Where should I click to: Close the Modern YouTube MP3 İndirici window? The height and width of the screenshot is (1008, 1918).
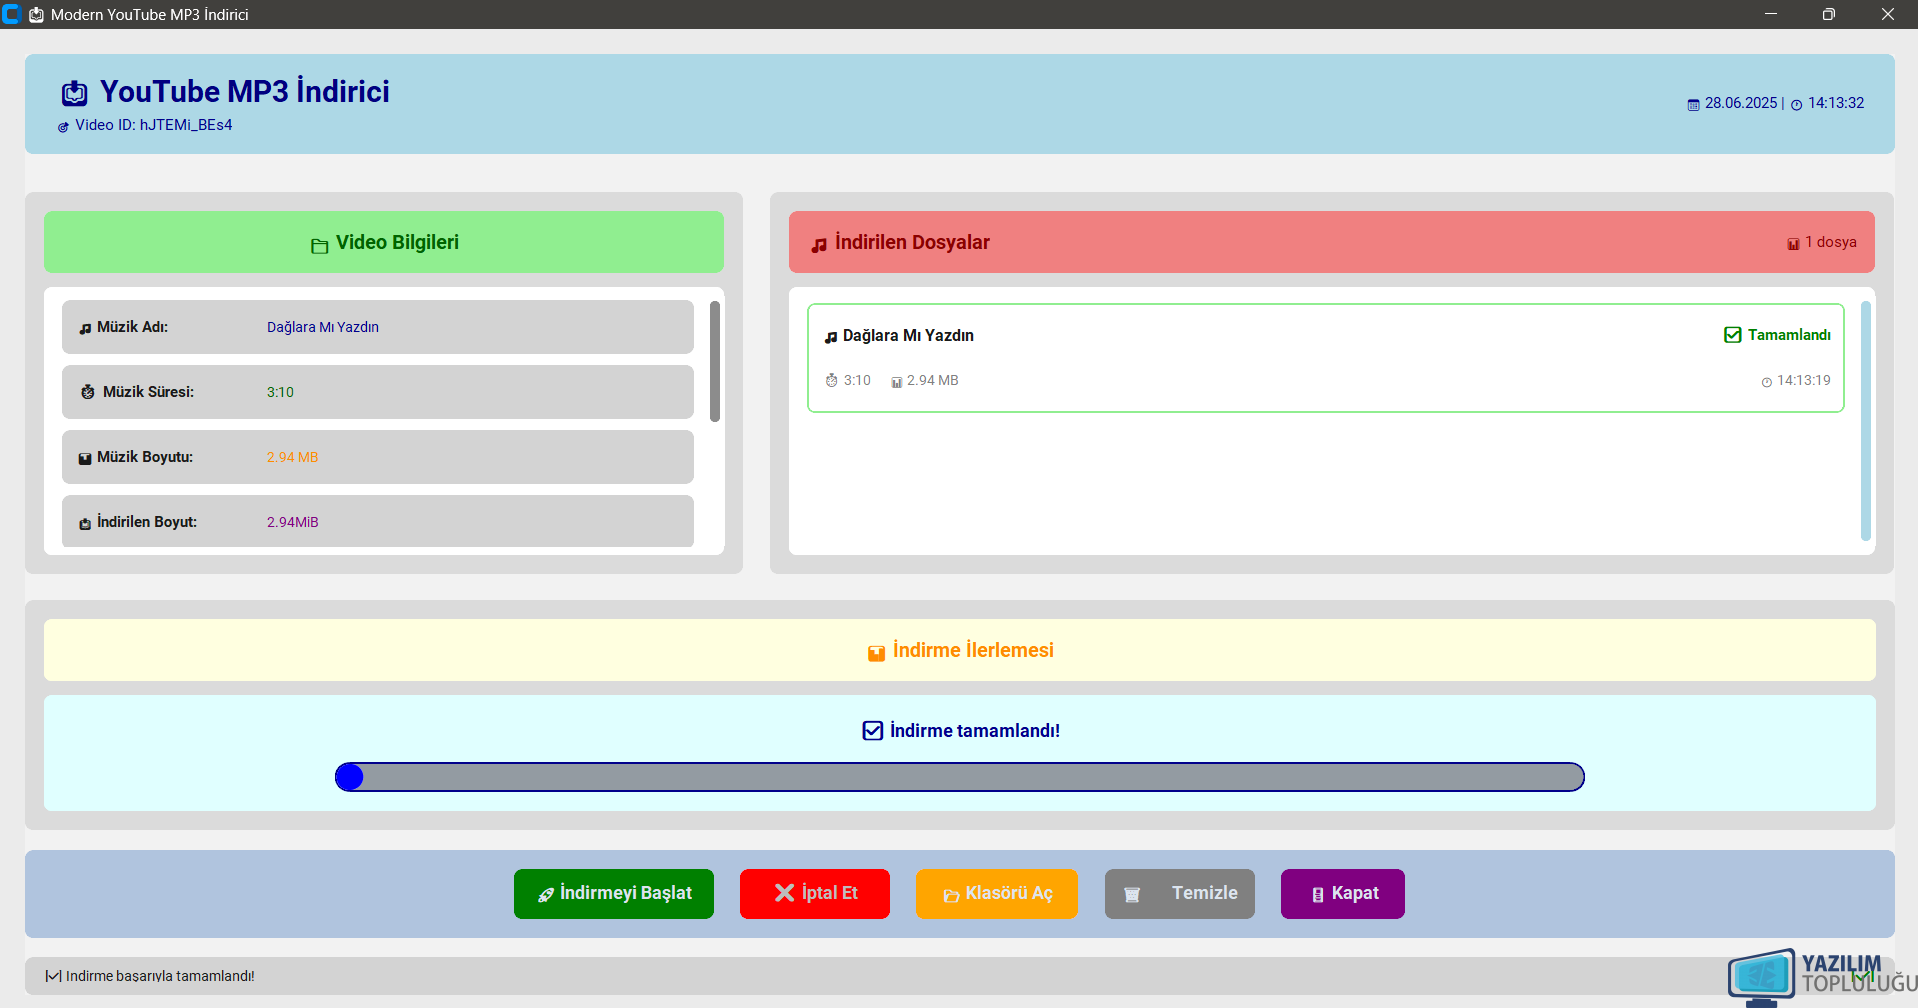[x=1888, y=14]
